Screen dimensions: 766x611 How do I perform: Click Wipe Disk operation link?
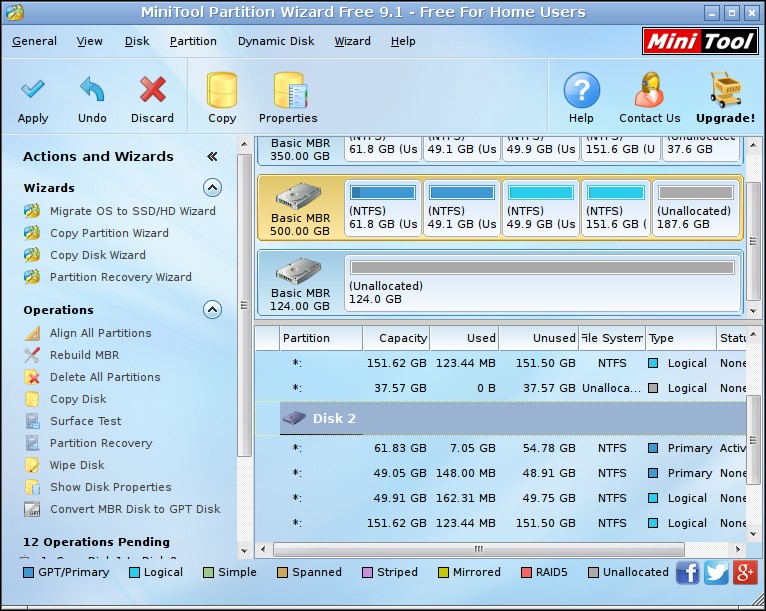77,465
